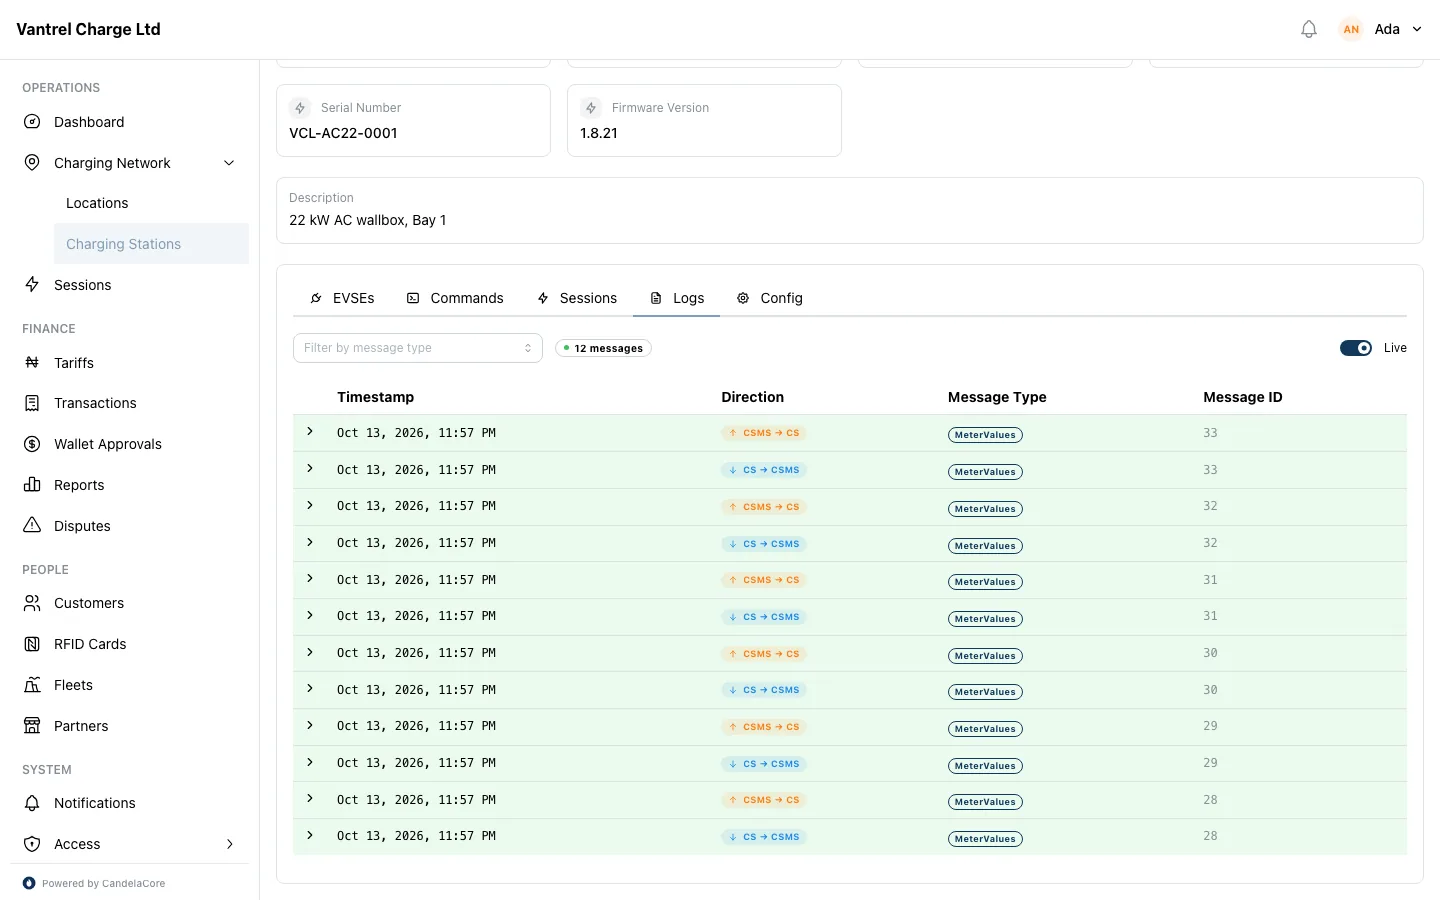
Task: Open the notifications bell in the header
Action: coord(1309,29)
